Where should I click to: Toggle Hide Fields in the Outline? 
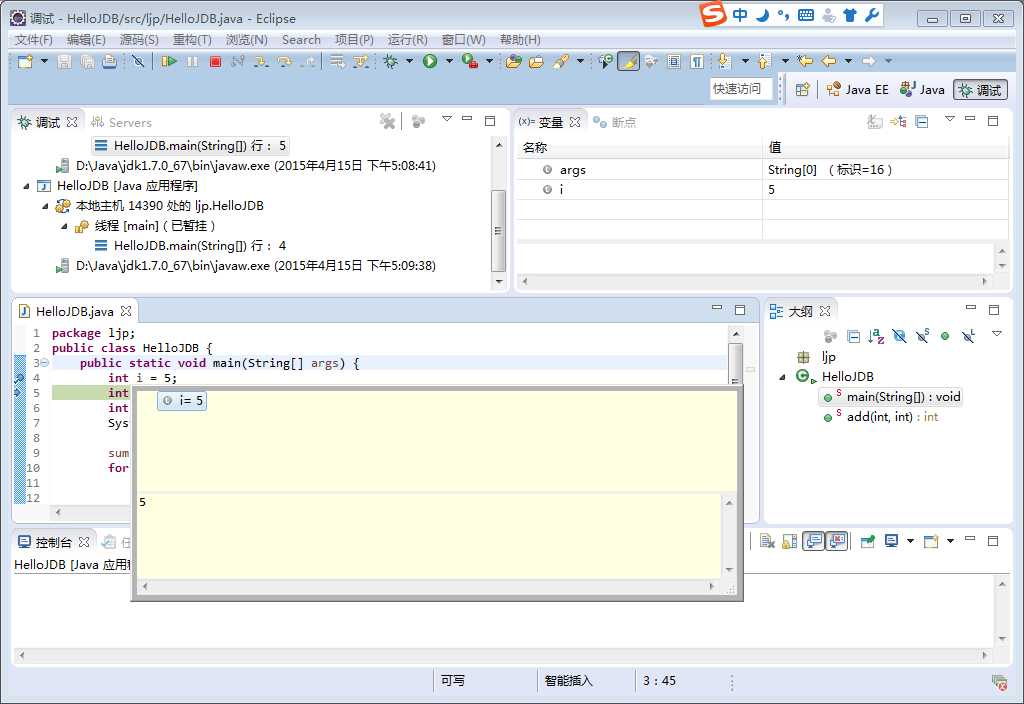point(899,336)
